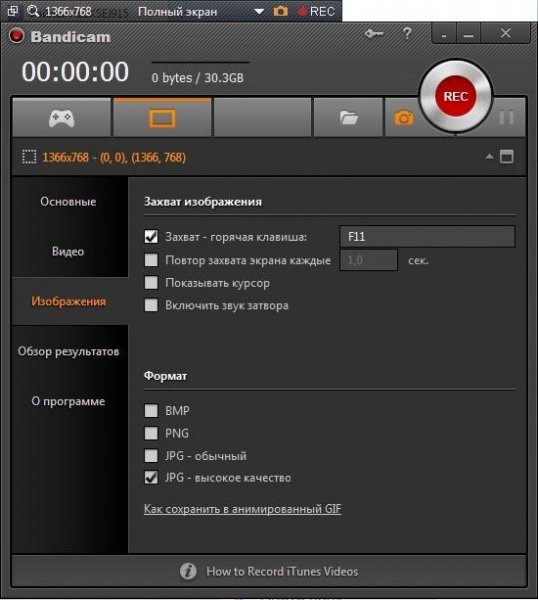This screenshot has height=600, width=538.
Task: Click the window-select icon in top bar
Action: point(13,11)
